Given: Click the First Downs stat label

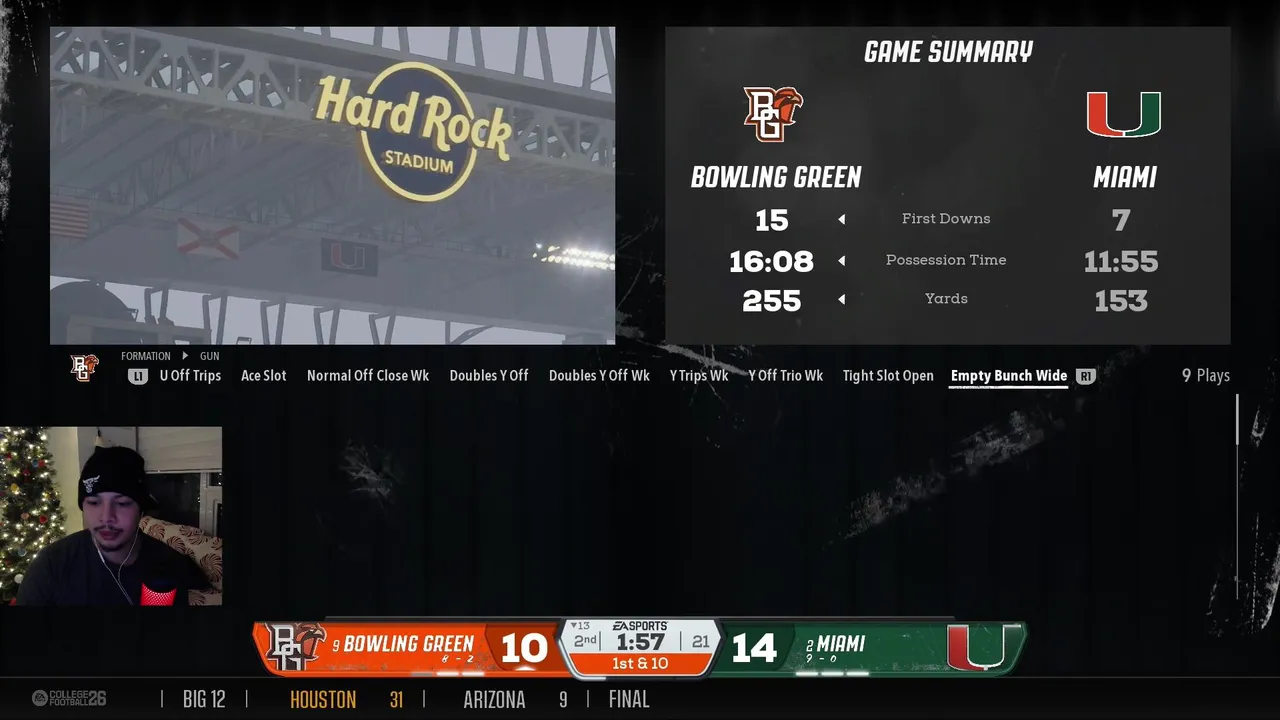Looking at the screenshot, I should coord(946,219).
